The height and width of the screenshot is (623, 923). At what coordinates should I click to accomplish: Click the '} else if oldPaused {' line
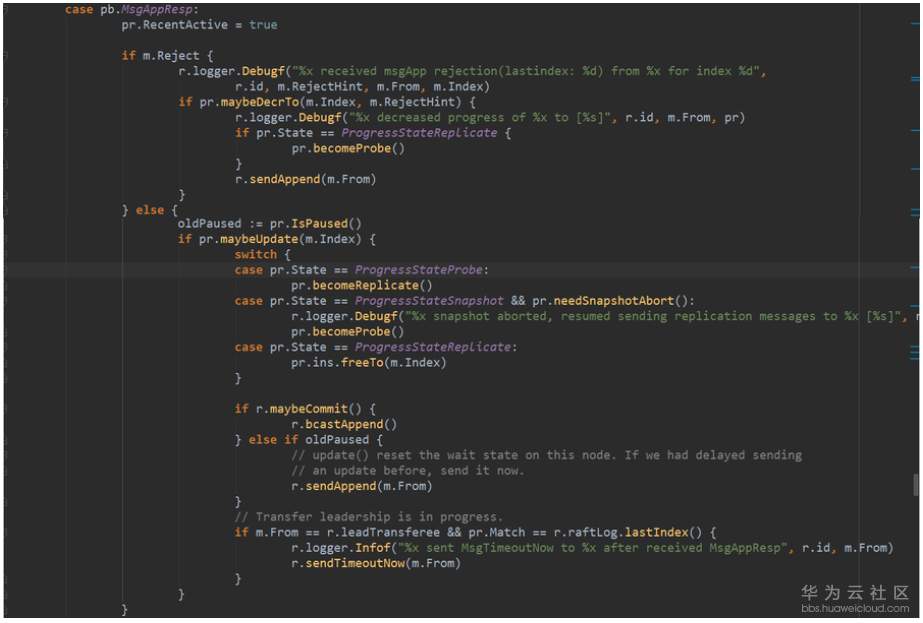309,440
